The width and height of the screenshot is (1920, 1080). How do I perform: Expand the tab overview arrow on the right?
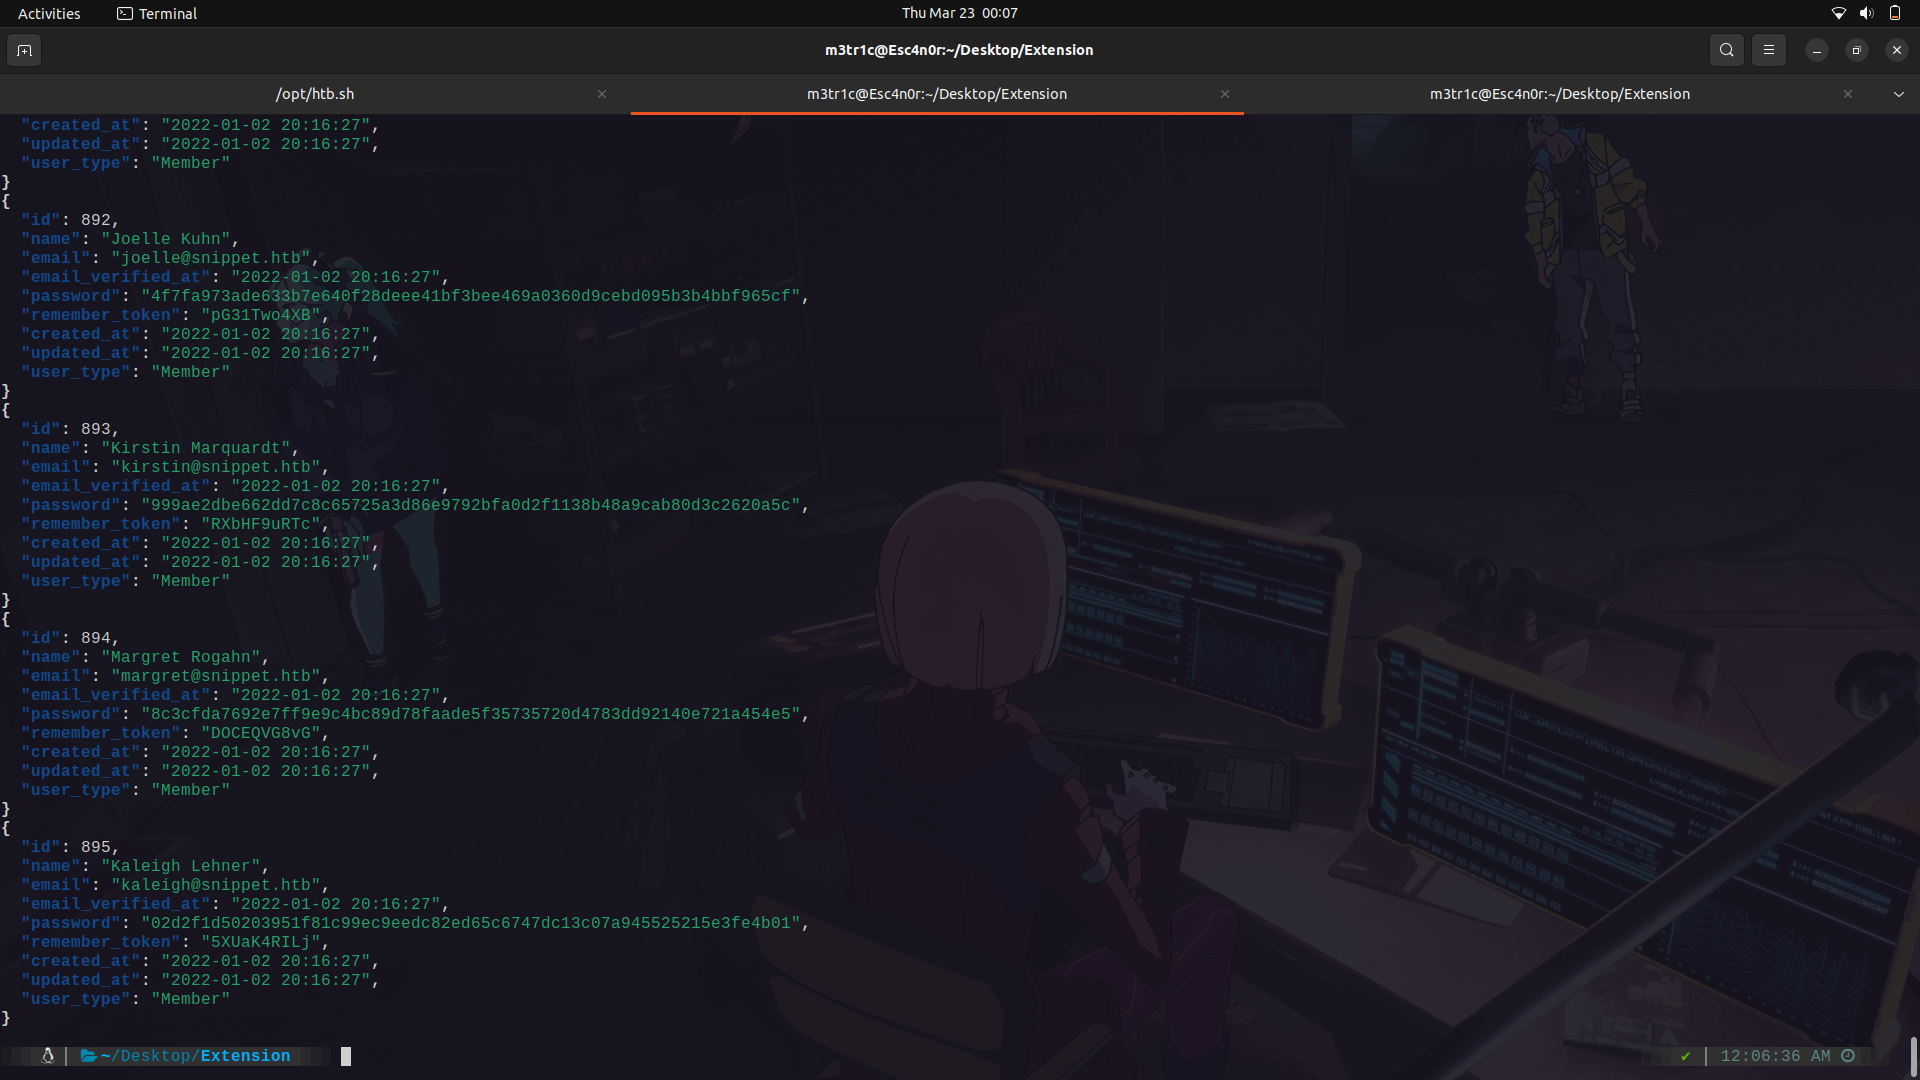point(1898,94)
